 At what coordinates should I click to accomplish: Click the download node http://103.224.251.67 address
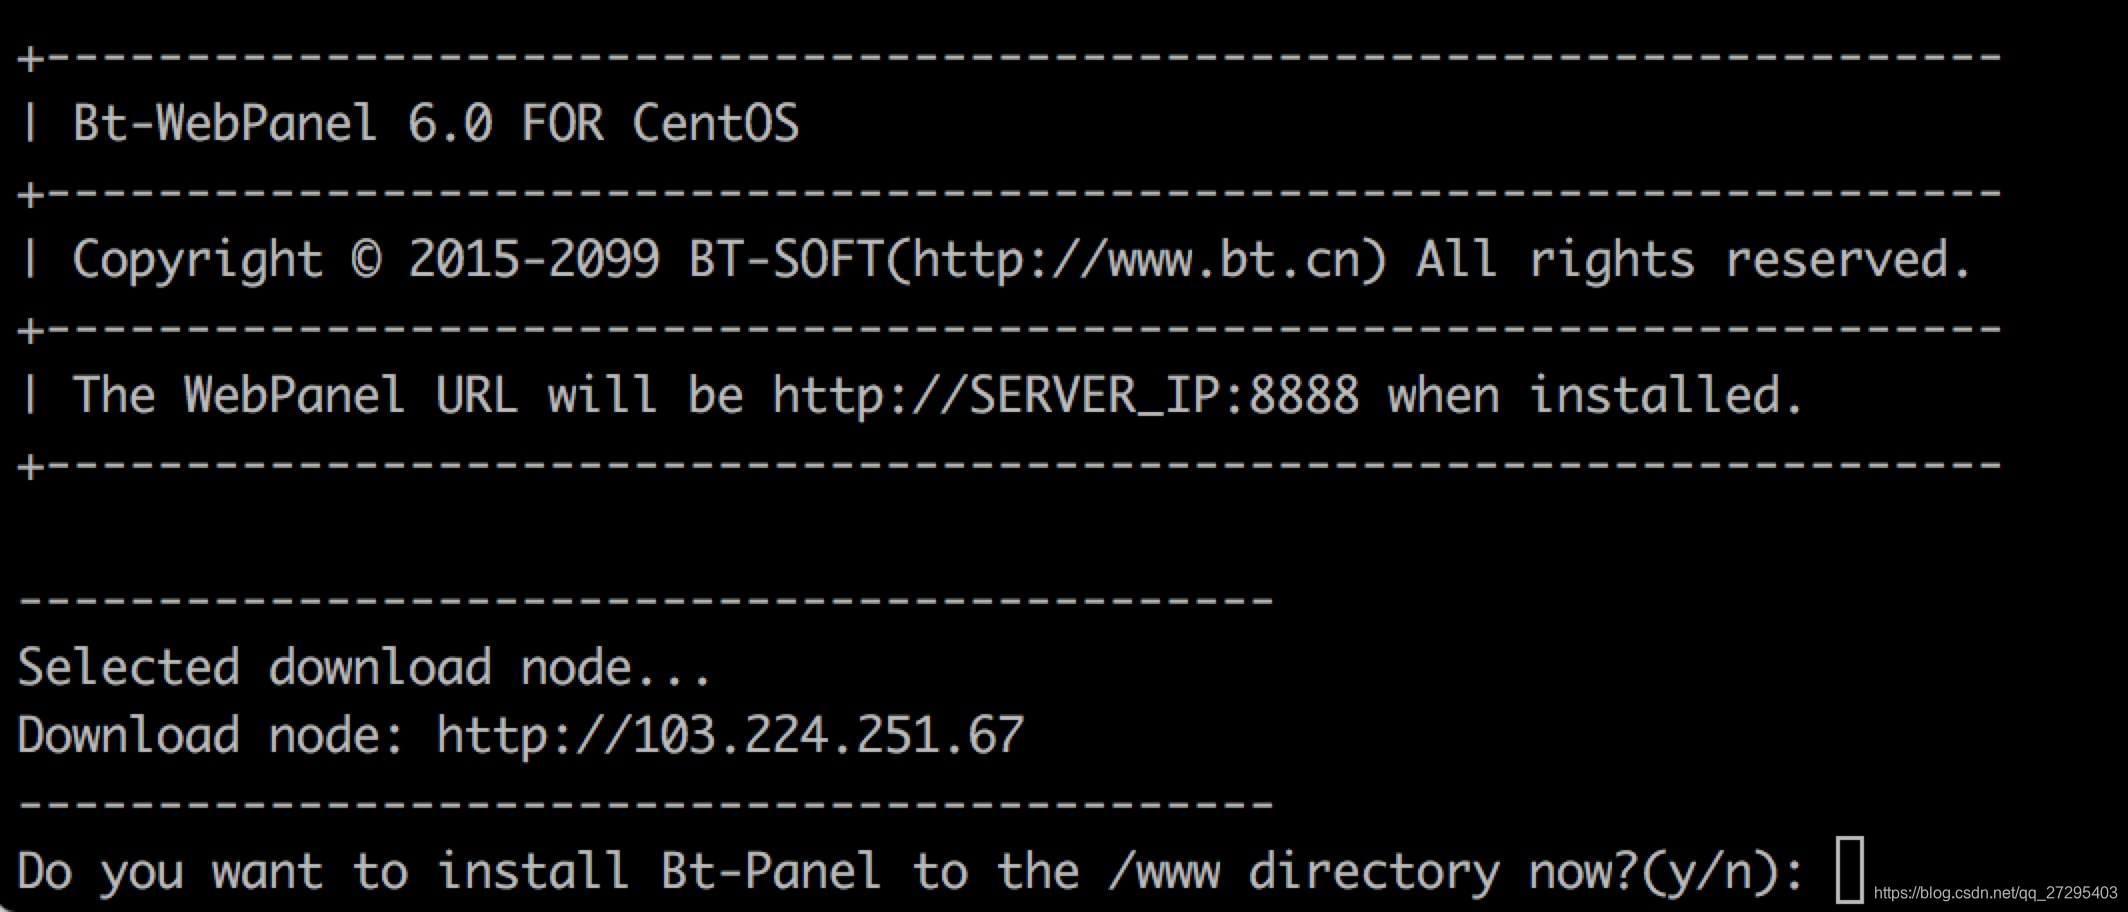tap(731, 735)
